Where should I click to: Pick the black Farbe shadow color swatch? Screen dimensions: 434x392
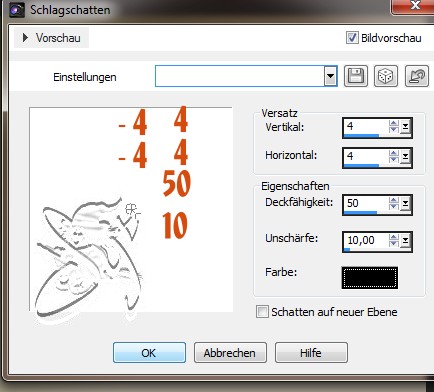[x=369, y=278]
